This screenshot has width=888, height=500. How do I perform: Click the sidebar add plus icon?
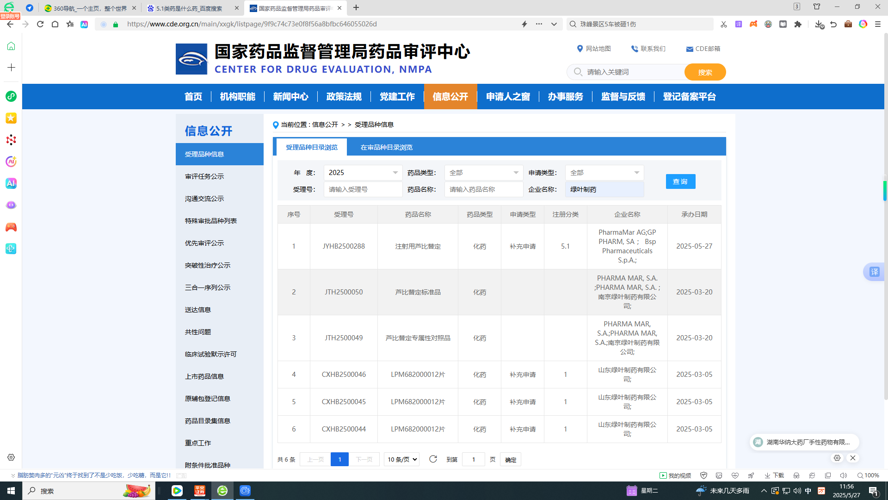pyautogui.click(x=11, y=67)
